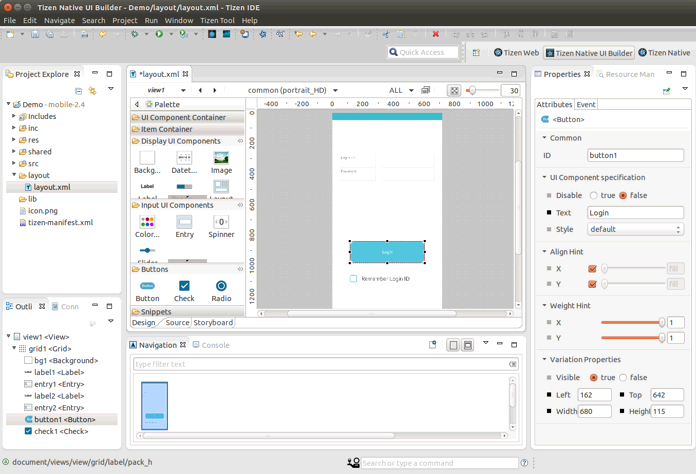
Task: Collapse the Demo project tree node
Action: click(9, 105)
